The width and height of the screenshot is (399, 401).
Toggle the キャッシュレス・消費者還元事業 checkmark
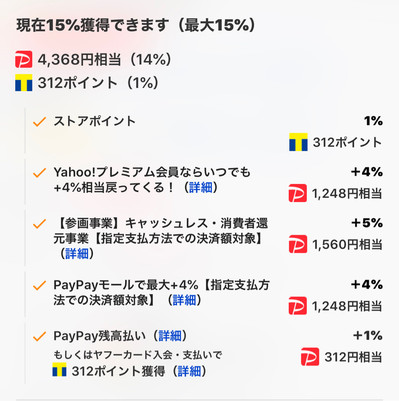(39, 224)
